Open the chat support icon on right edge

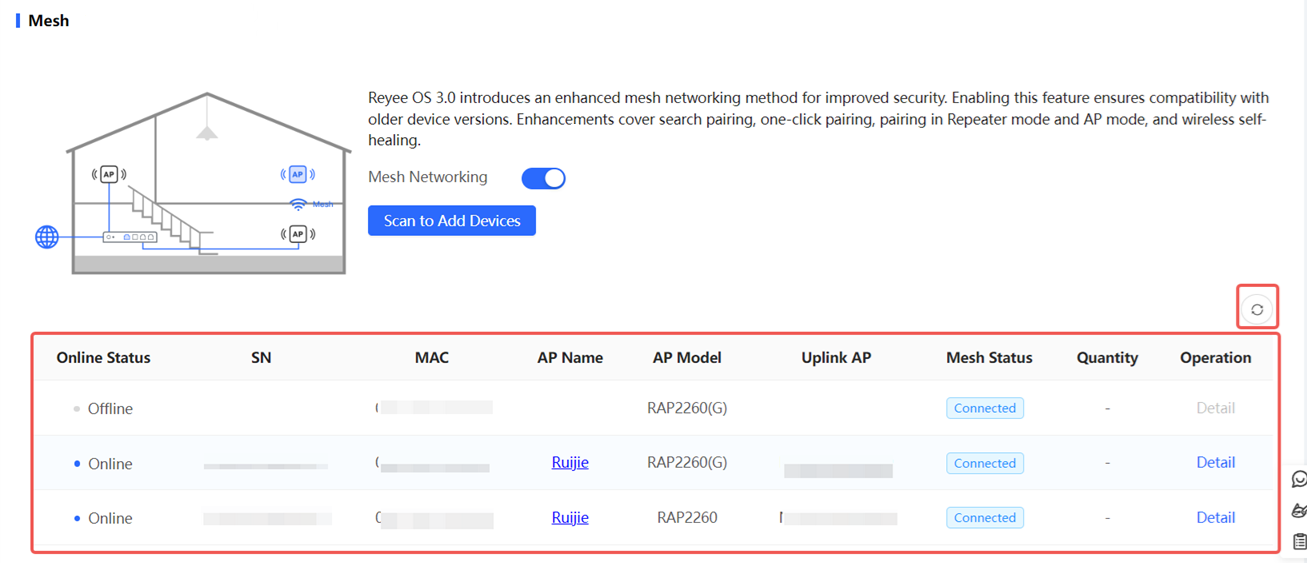tap(1299, 479)
